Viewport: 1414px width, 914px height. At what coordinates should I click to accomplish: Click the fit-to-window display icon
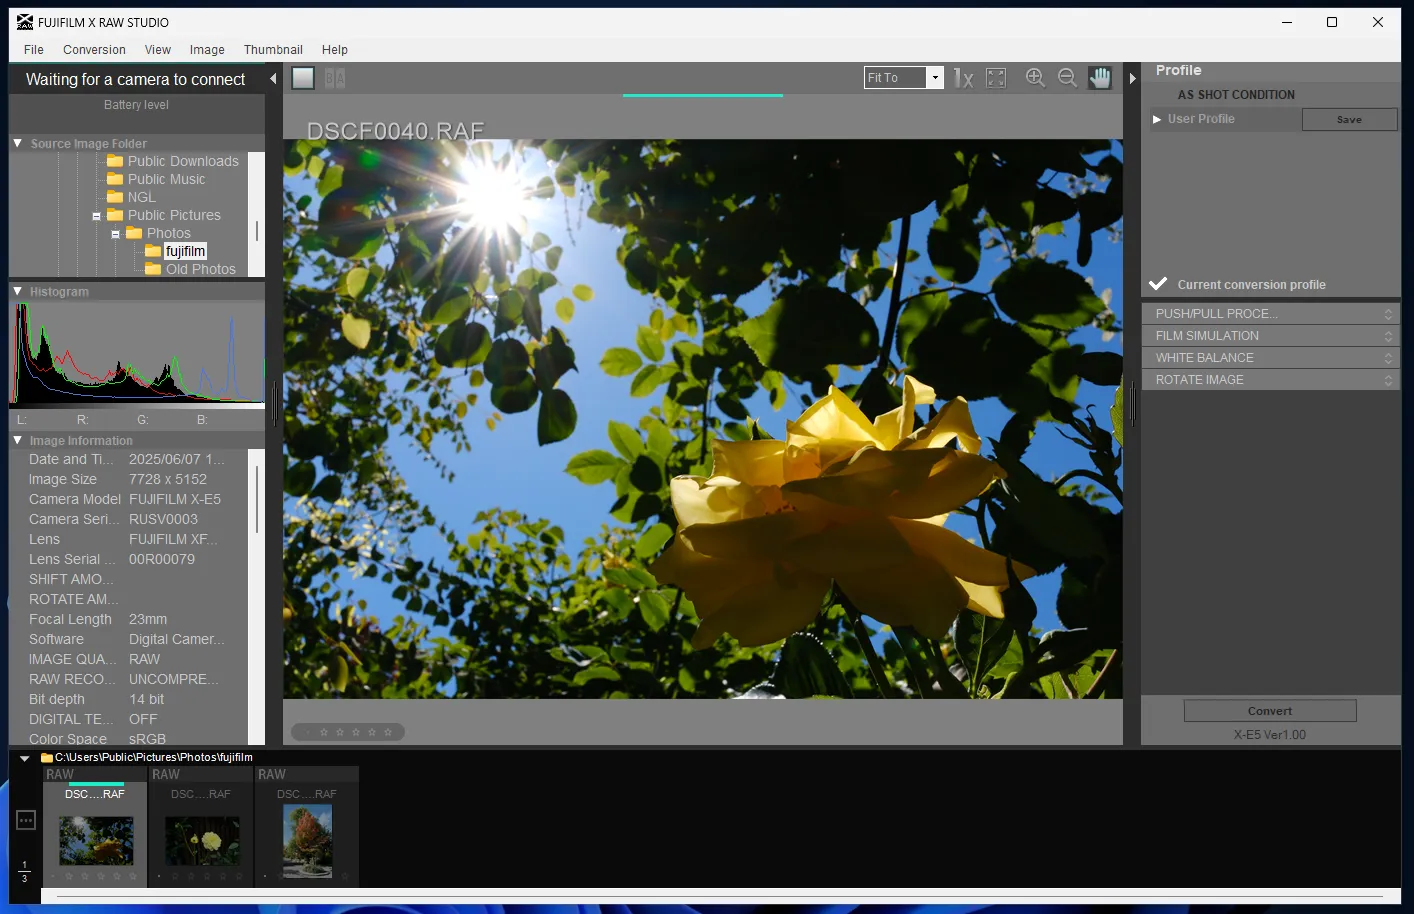(996, 77)
